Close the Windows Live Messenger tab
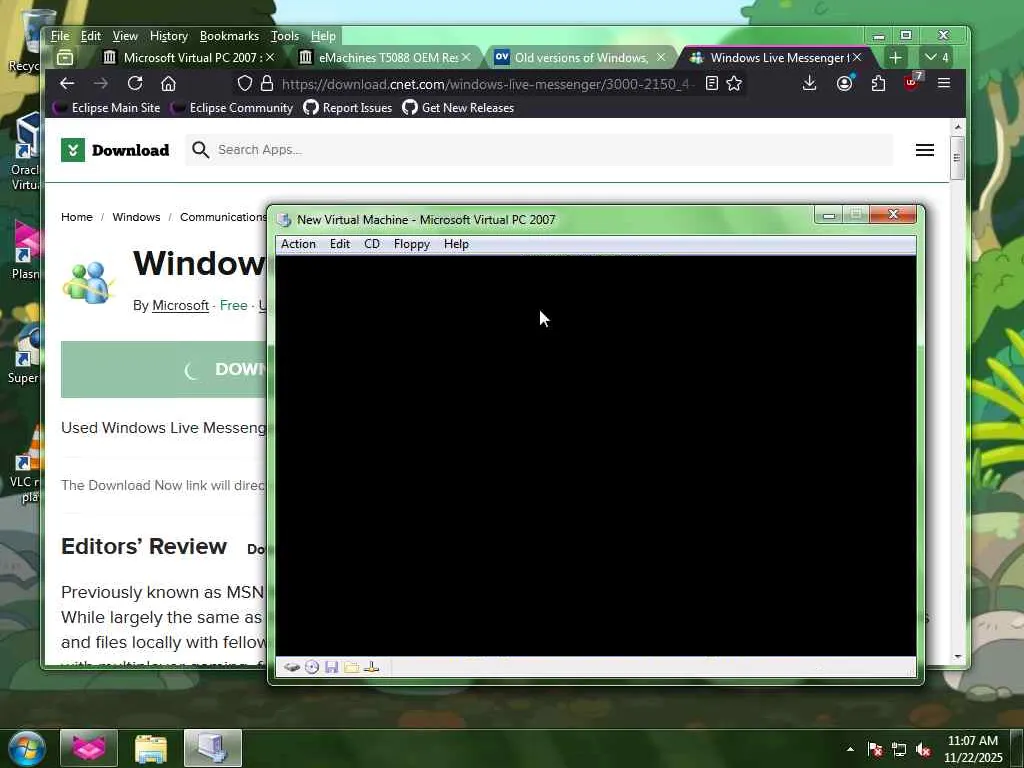1024x768 pixels. click(x=857, y=57)
